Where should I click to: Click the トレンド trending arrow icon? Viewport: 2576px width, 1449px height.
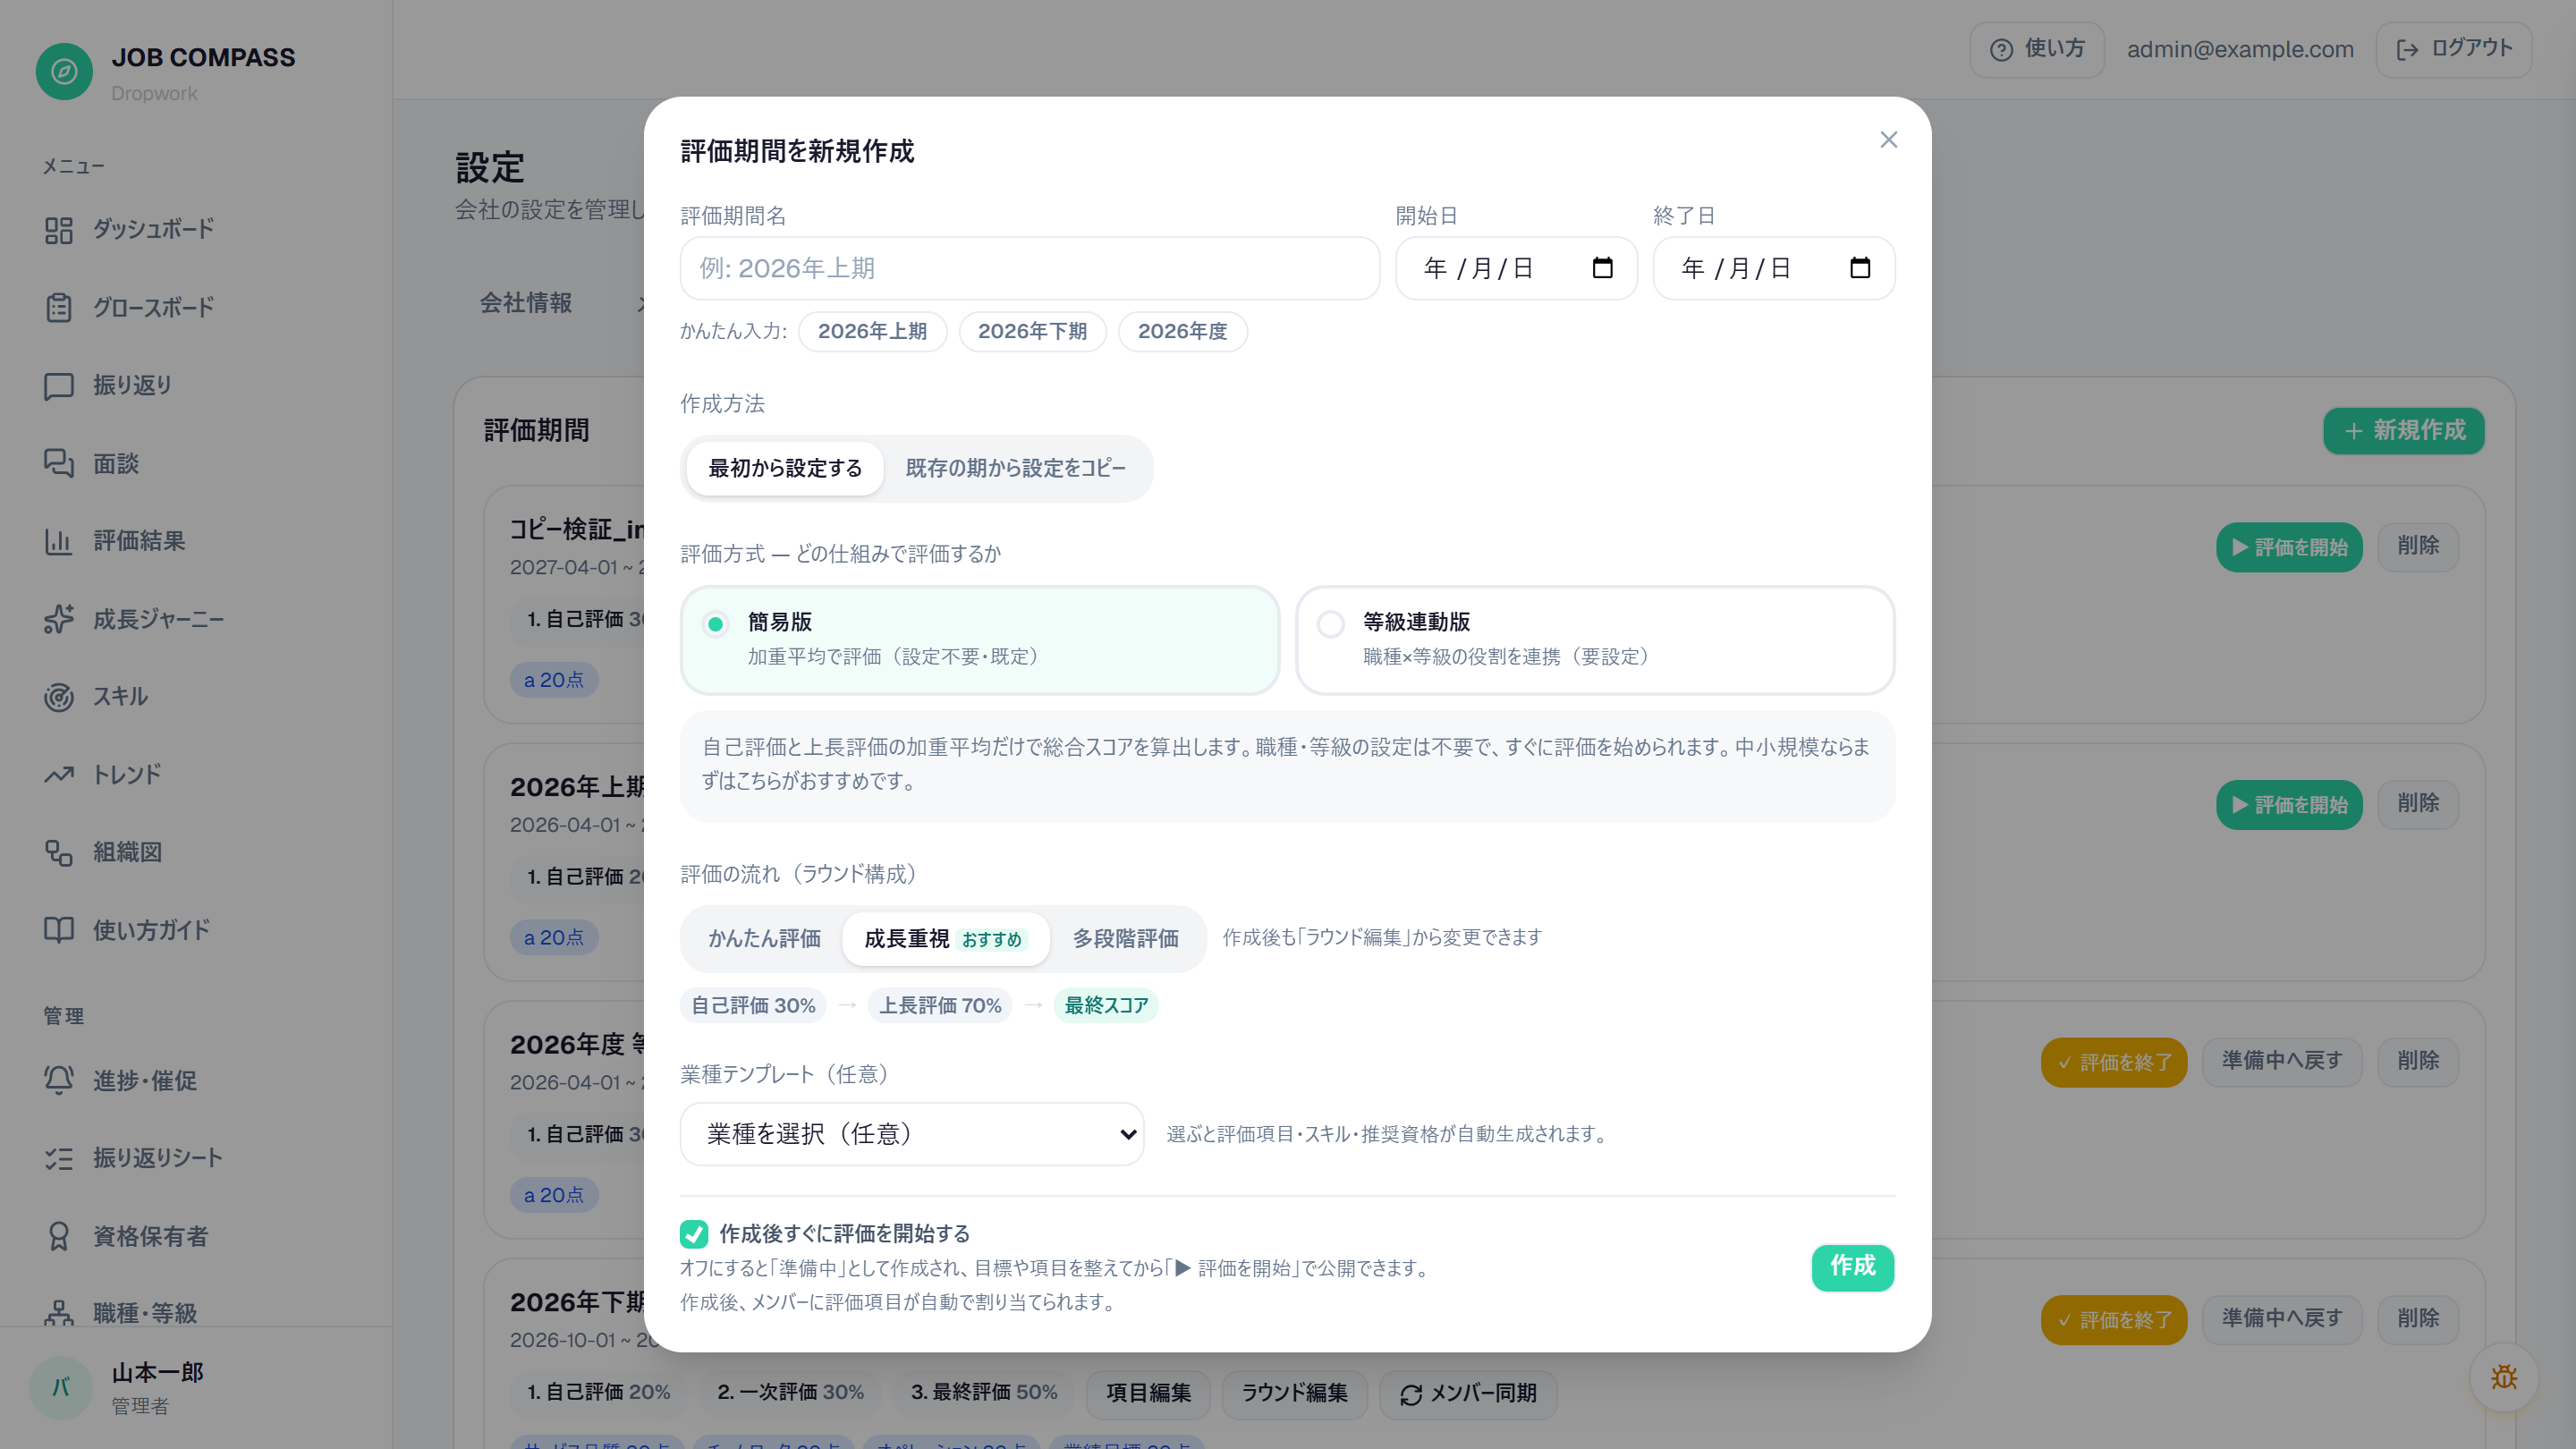tap(59, 775)
